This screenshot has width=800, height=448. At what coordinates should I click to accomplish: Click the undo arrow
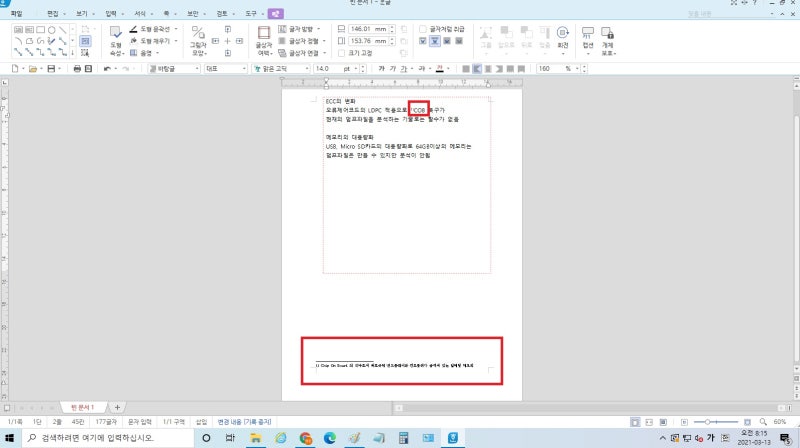(x=107, y=68)
